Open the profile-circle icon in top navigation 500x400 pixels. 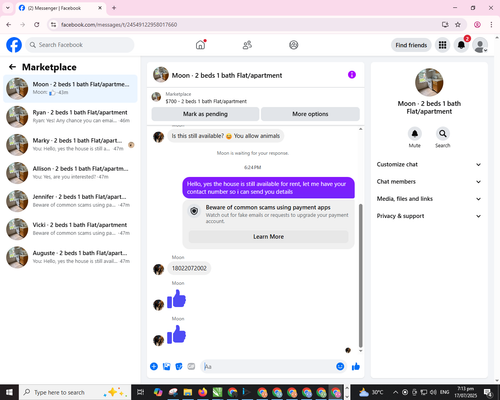[x=294, y=45]
